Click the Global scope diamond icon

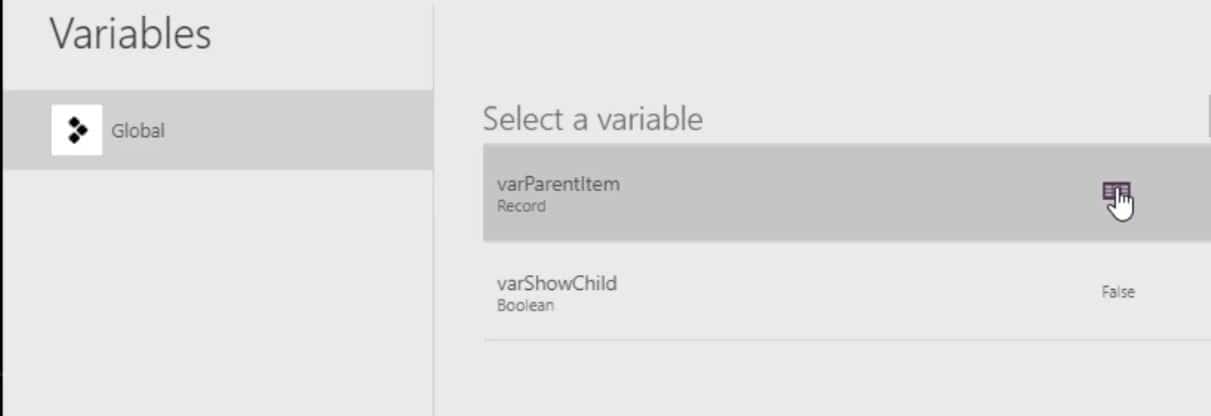[x=76, y=130]
